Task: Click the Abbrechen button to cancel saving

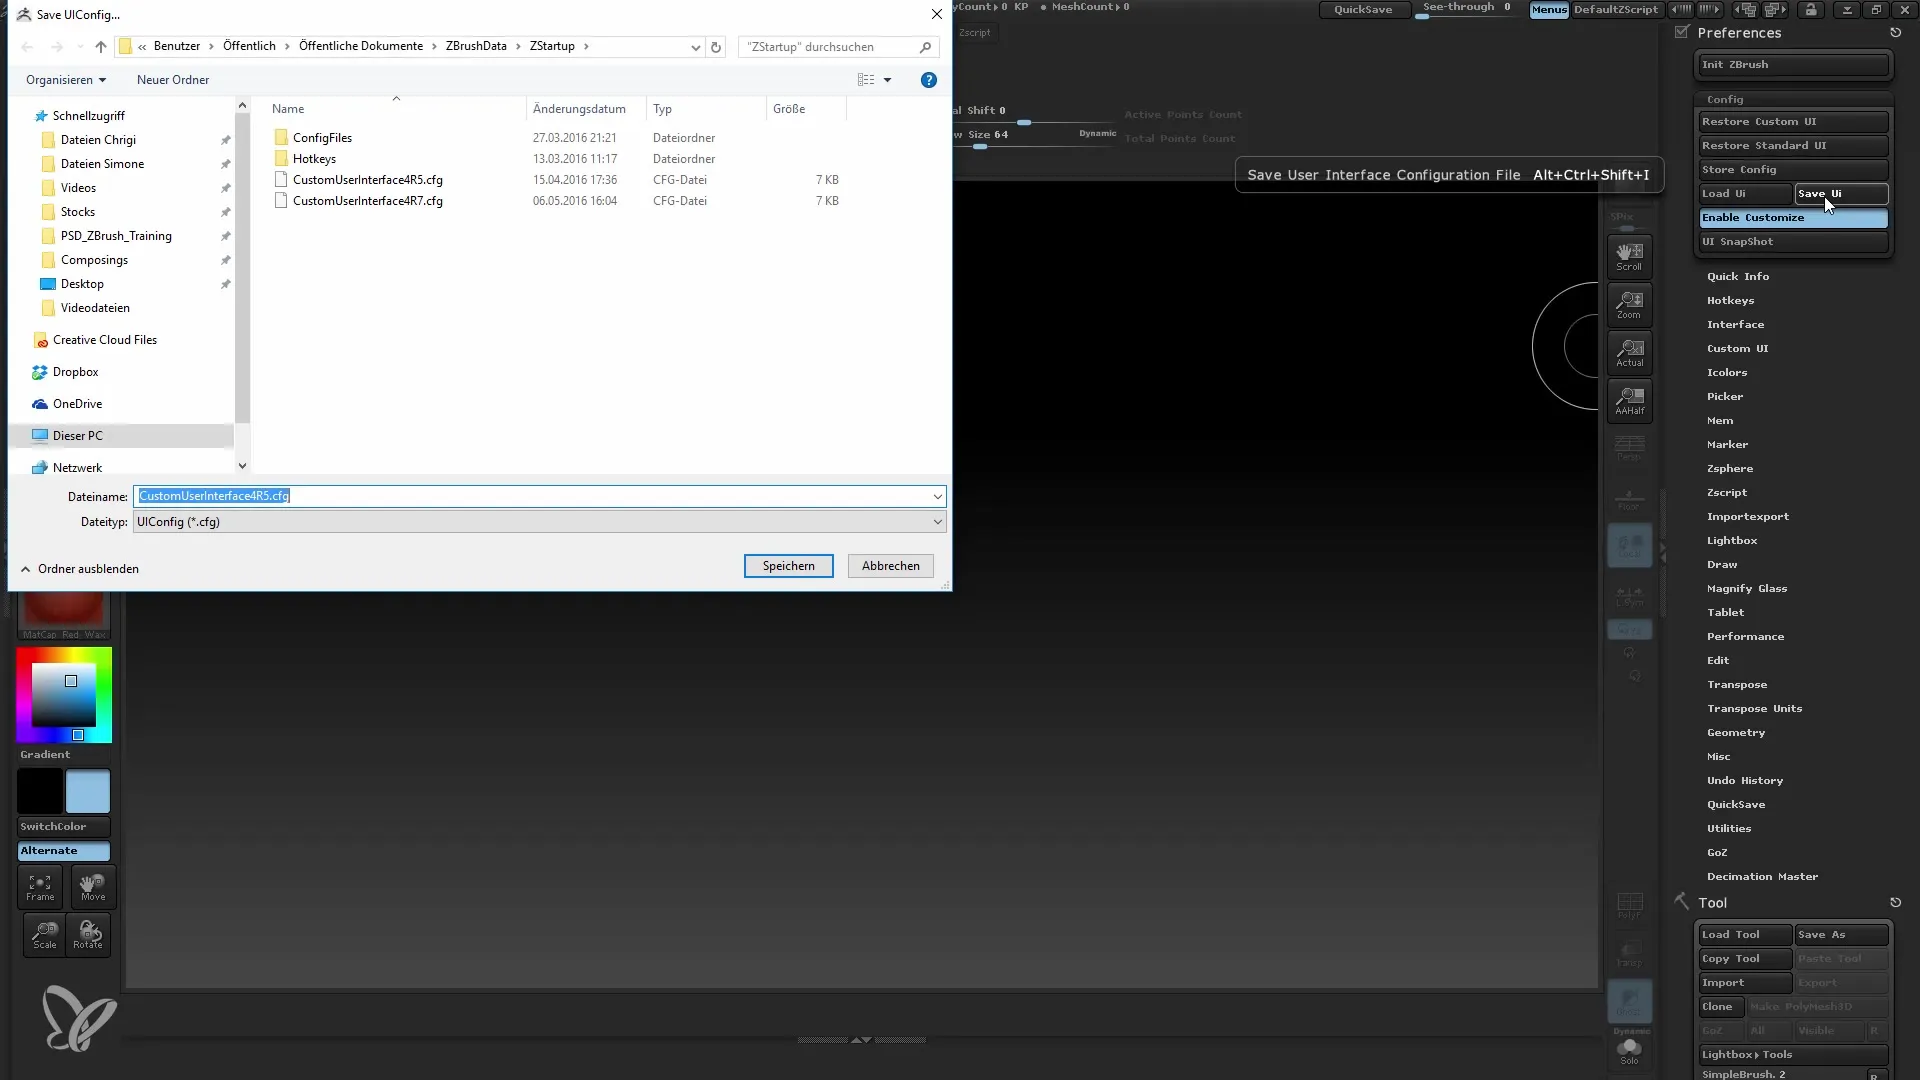Action: (x=889, y=566)
